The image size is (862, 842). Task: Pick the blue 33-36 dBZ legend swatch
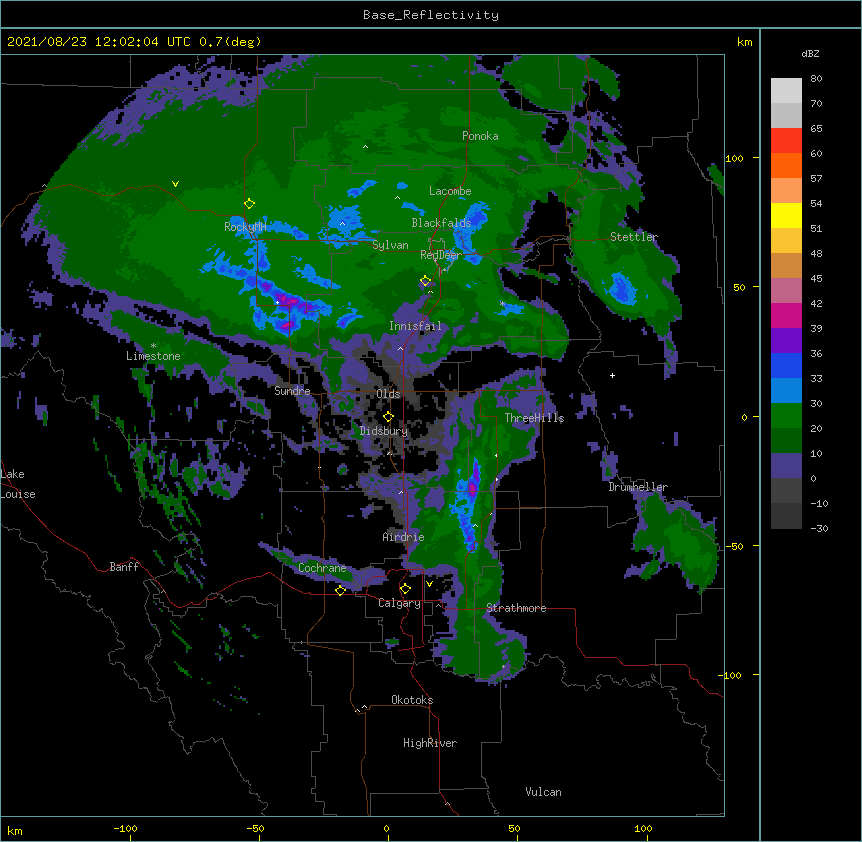coord(786,365)
